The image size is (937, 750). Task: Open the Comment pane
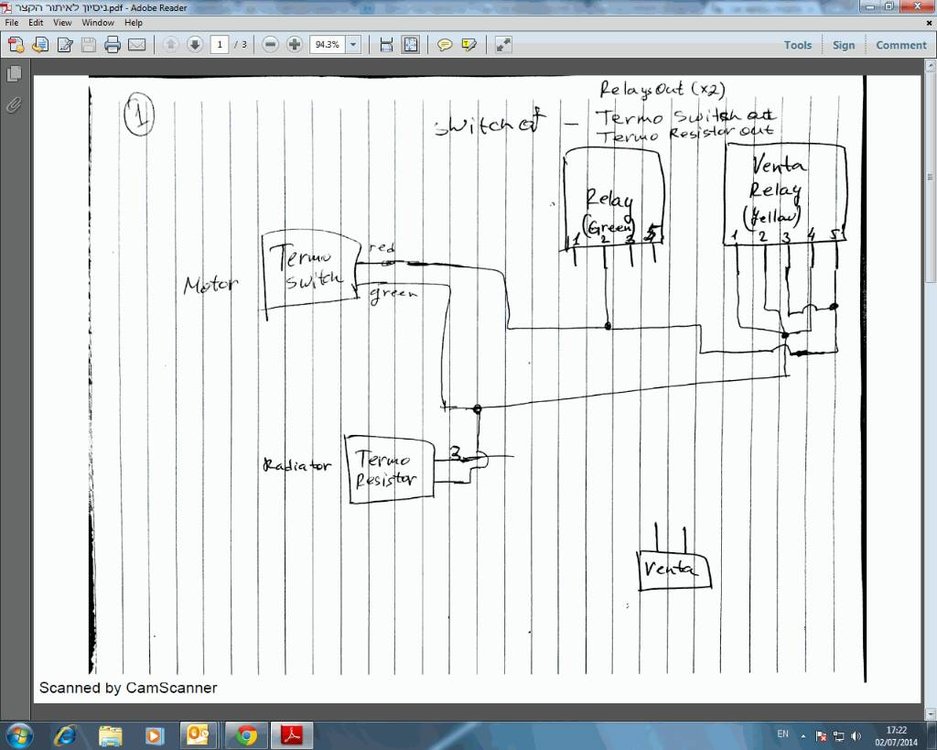click(x=901, y=45)
